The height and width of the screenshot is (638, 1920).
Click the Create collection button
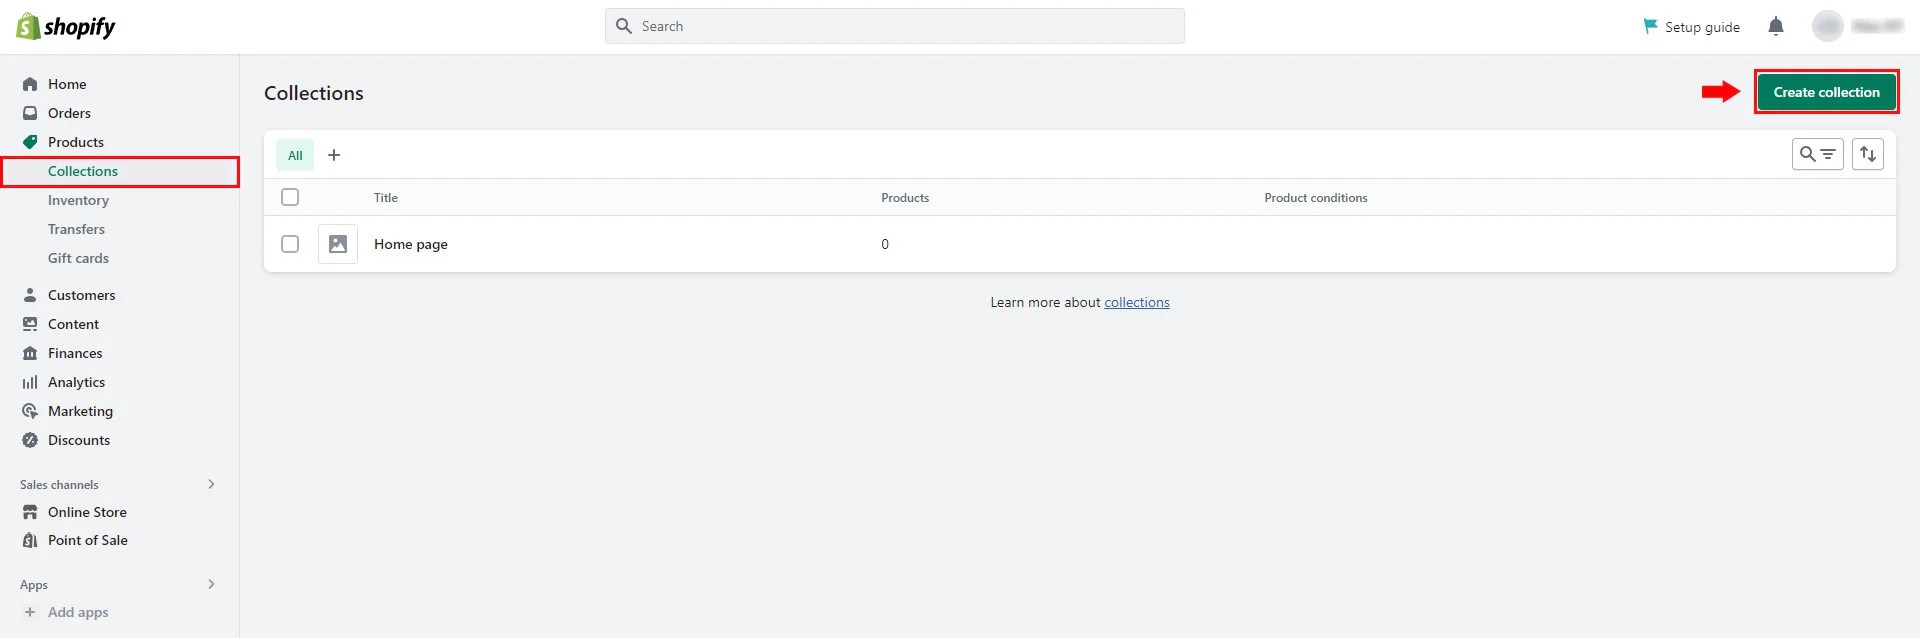[x=1826, y=92]
